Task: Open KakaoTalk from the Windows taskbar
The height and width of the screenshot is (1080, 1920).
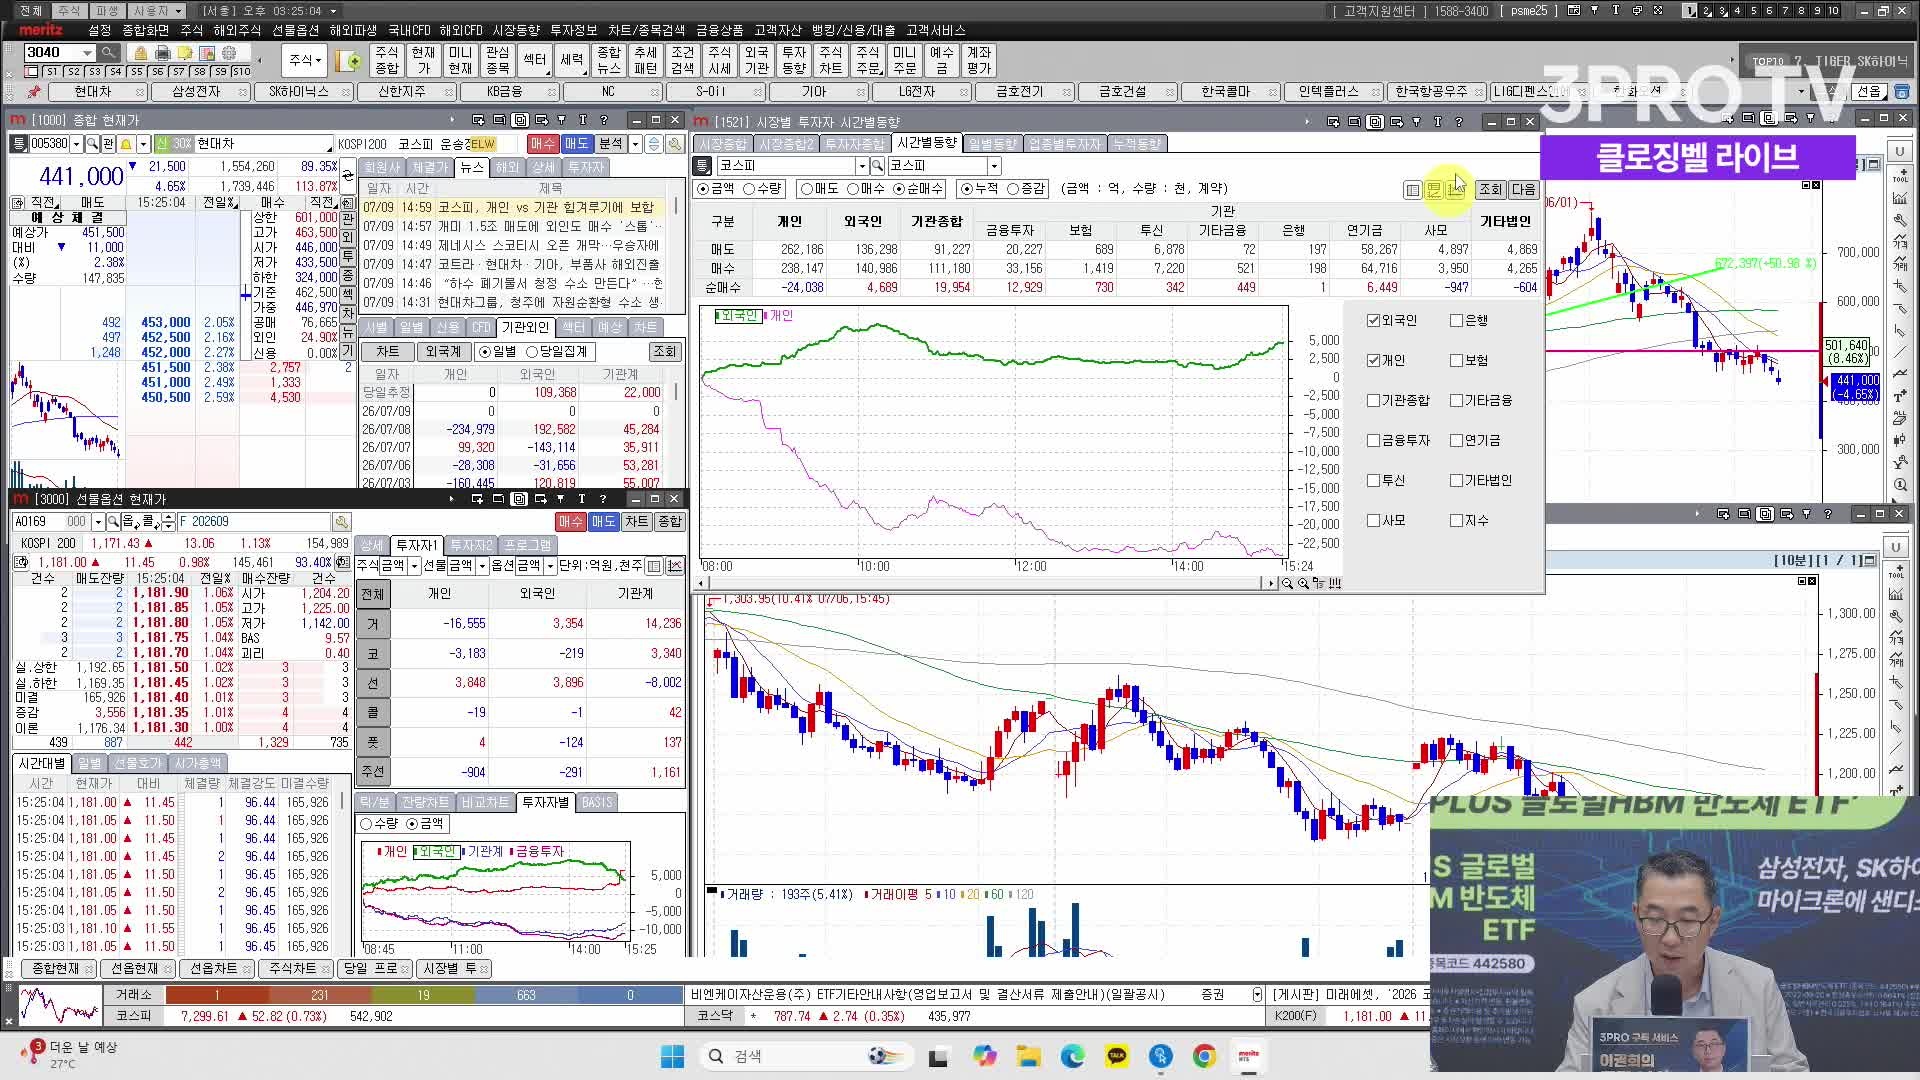Action: pyautogui.click(x=1117, y=1056)
